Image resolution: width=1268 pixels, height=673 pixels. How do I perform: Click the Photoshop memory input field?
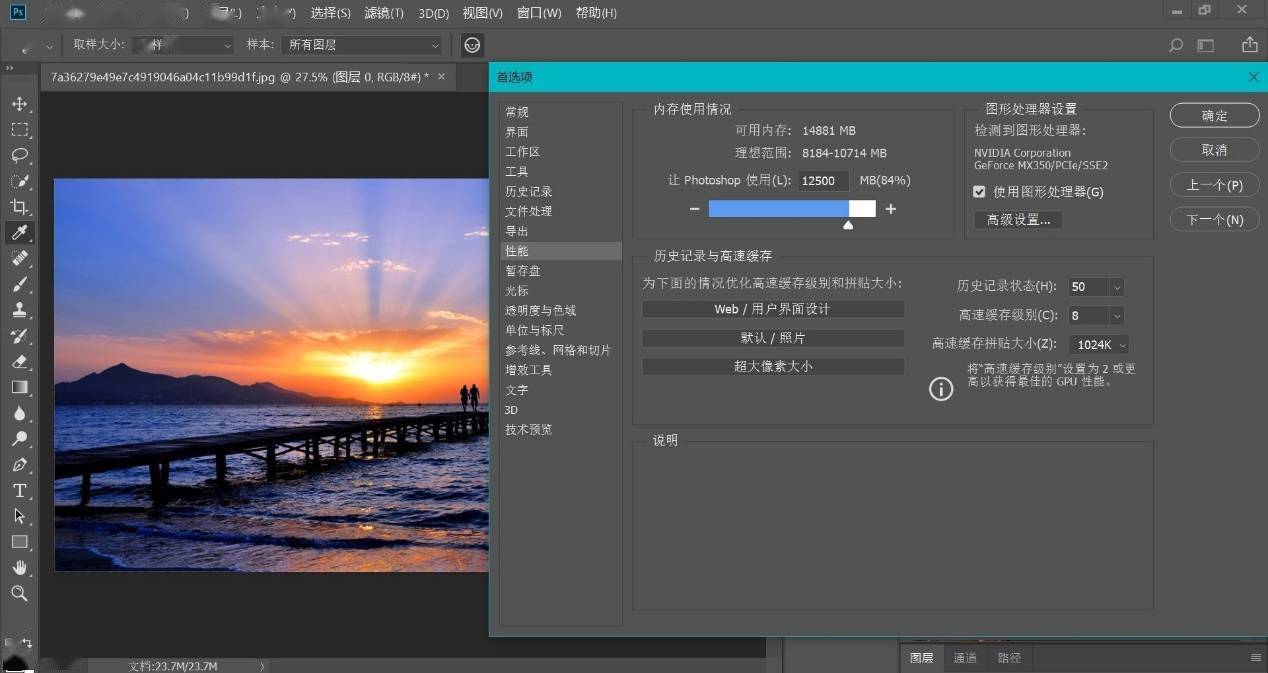[x=823, y=181]
